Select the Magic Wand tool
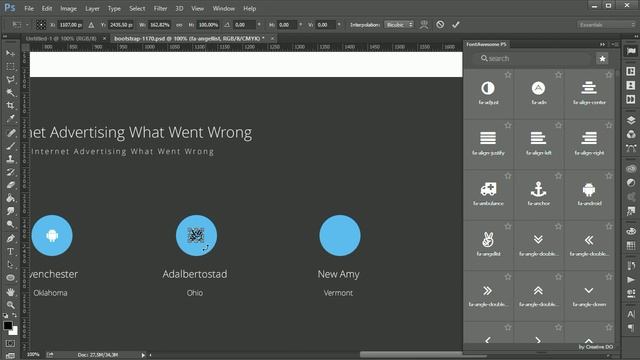 tap(10, 92)
